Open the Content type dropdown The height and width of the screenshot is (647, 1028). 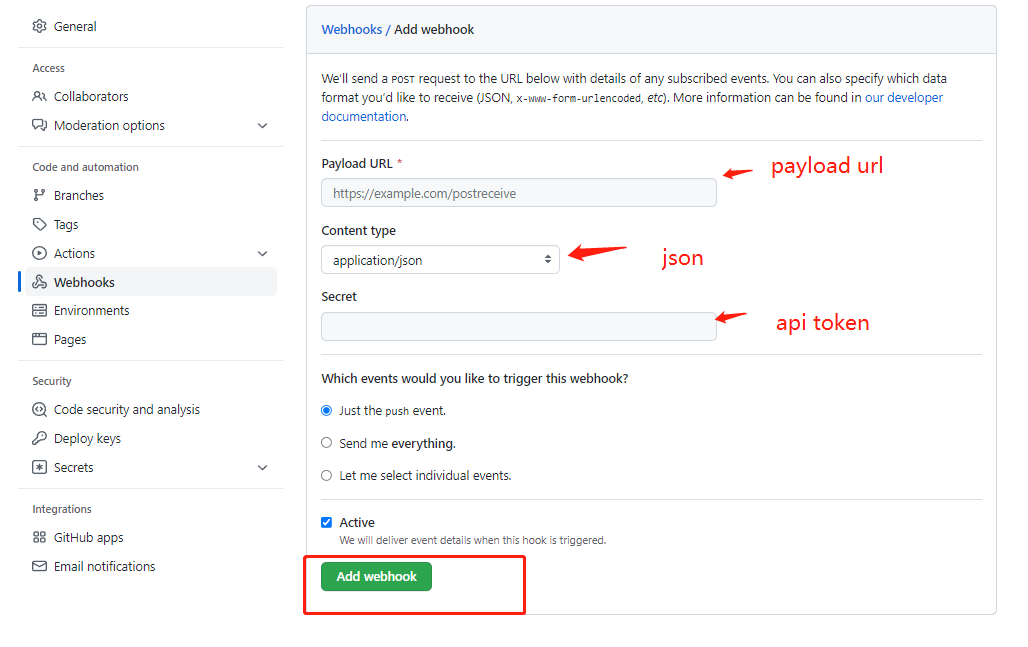[440, 260]
